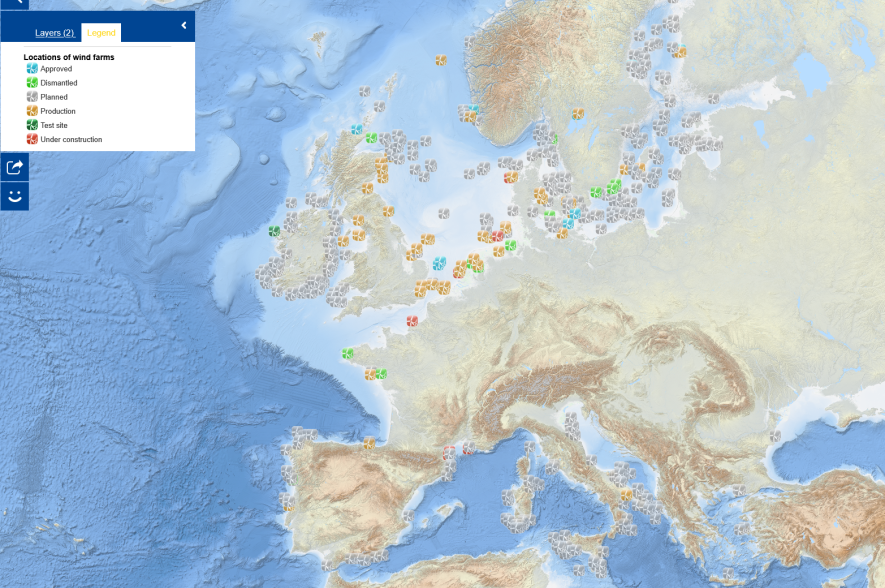Screen dimensions: 885x588
Task: Select the red wind farm marker in the English Channel
Action: (412, 321)
